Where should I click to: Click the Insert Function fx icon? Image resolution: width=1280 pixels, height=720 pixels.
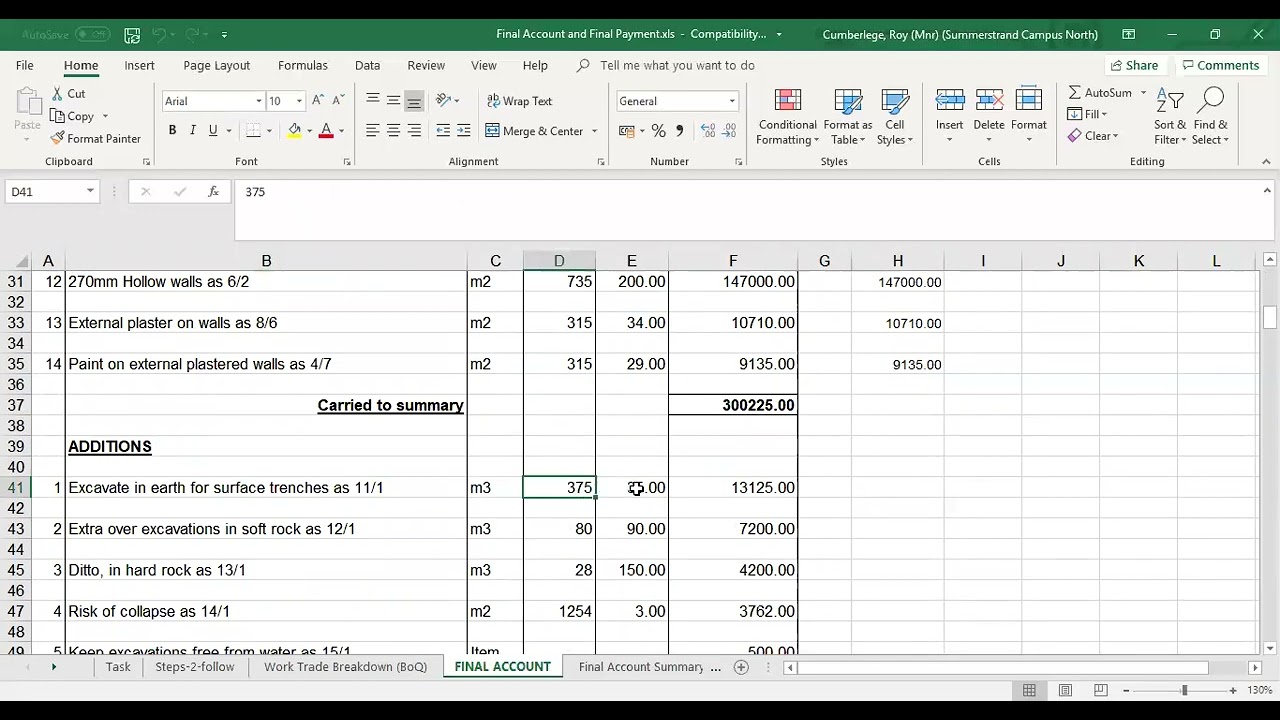coord(213,191)
